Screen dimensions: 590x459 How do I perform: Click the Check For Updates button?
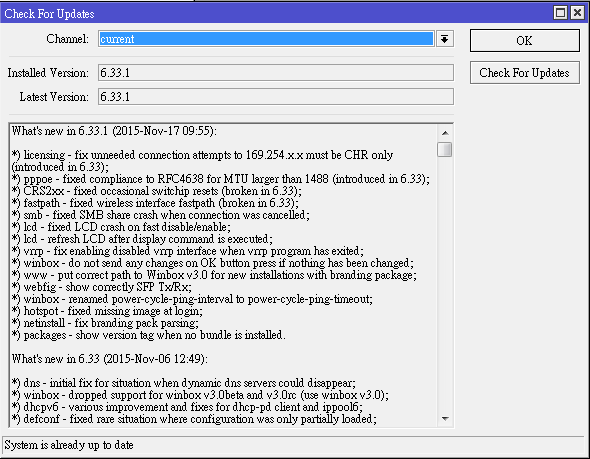click(x=525, y=73)
